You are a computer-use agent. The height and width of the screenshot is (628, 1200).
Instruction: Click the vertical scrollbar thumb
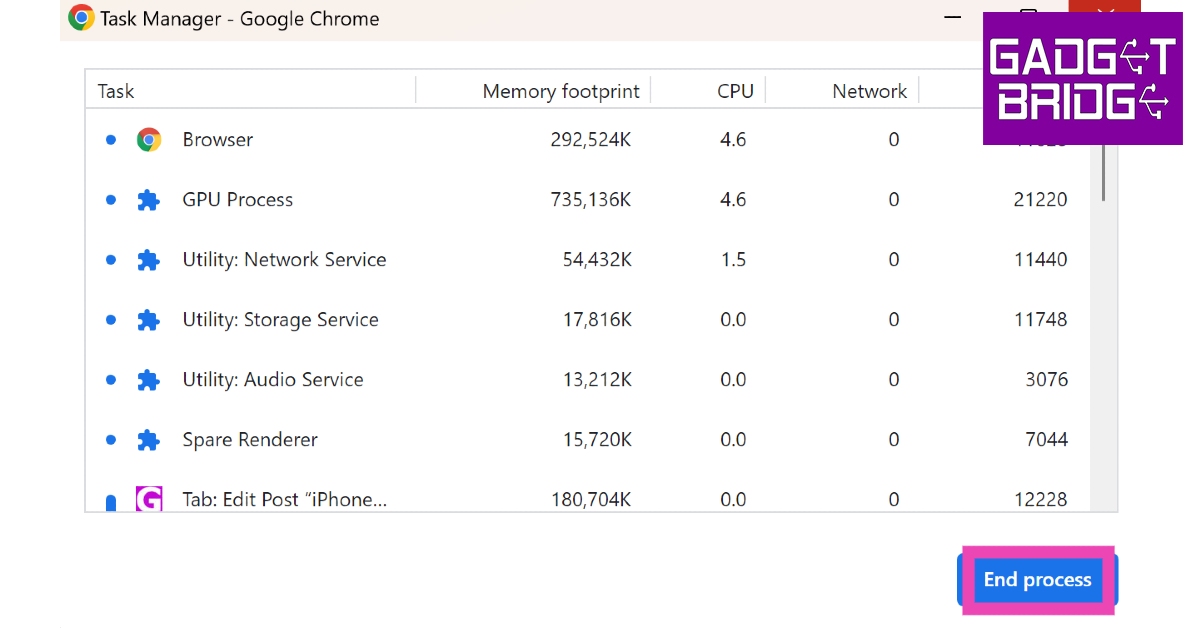(1104, 170)
